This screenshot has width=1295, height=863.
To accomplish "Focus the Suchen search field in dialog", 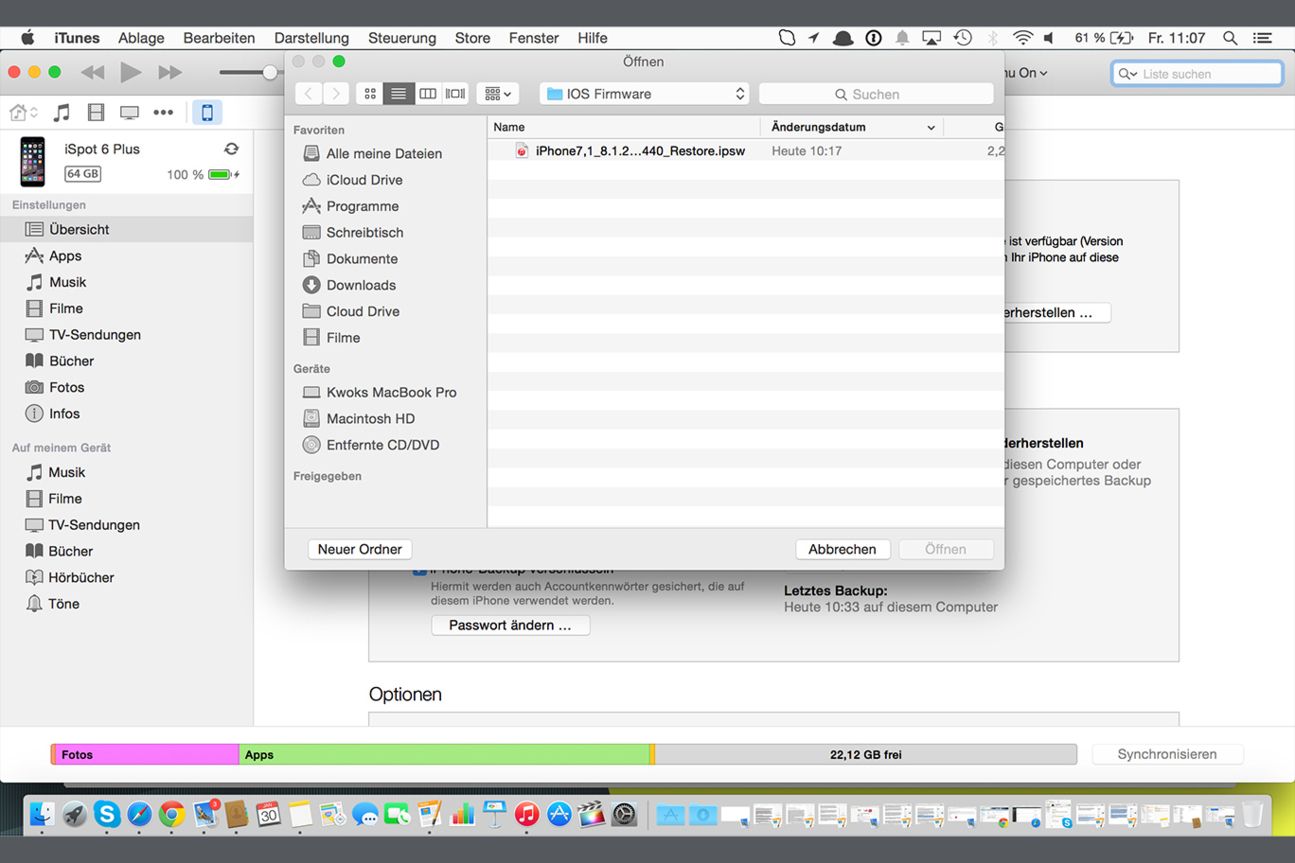I will tap(876, 93).
